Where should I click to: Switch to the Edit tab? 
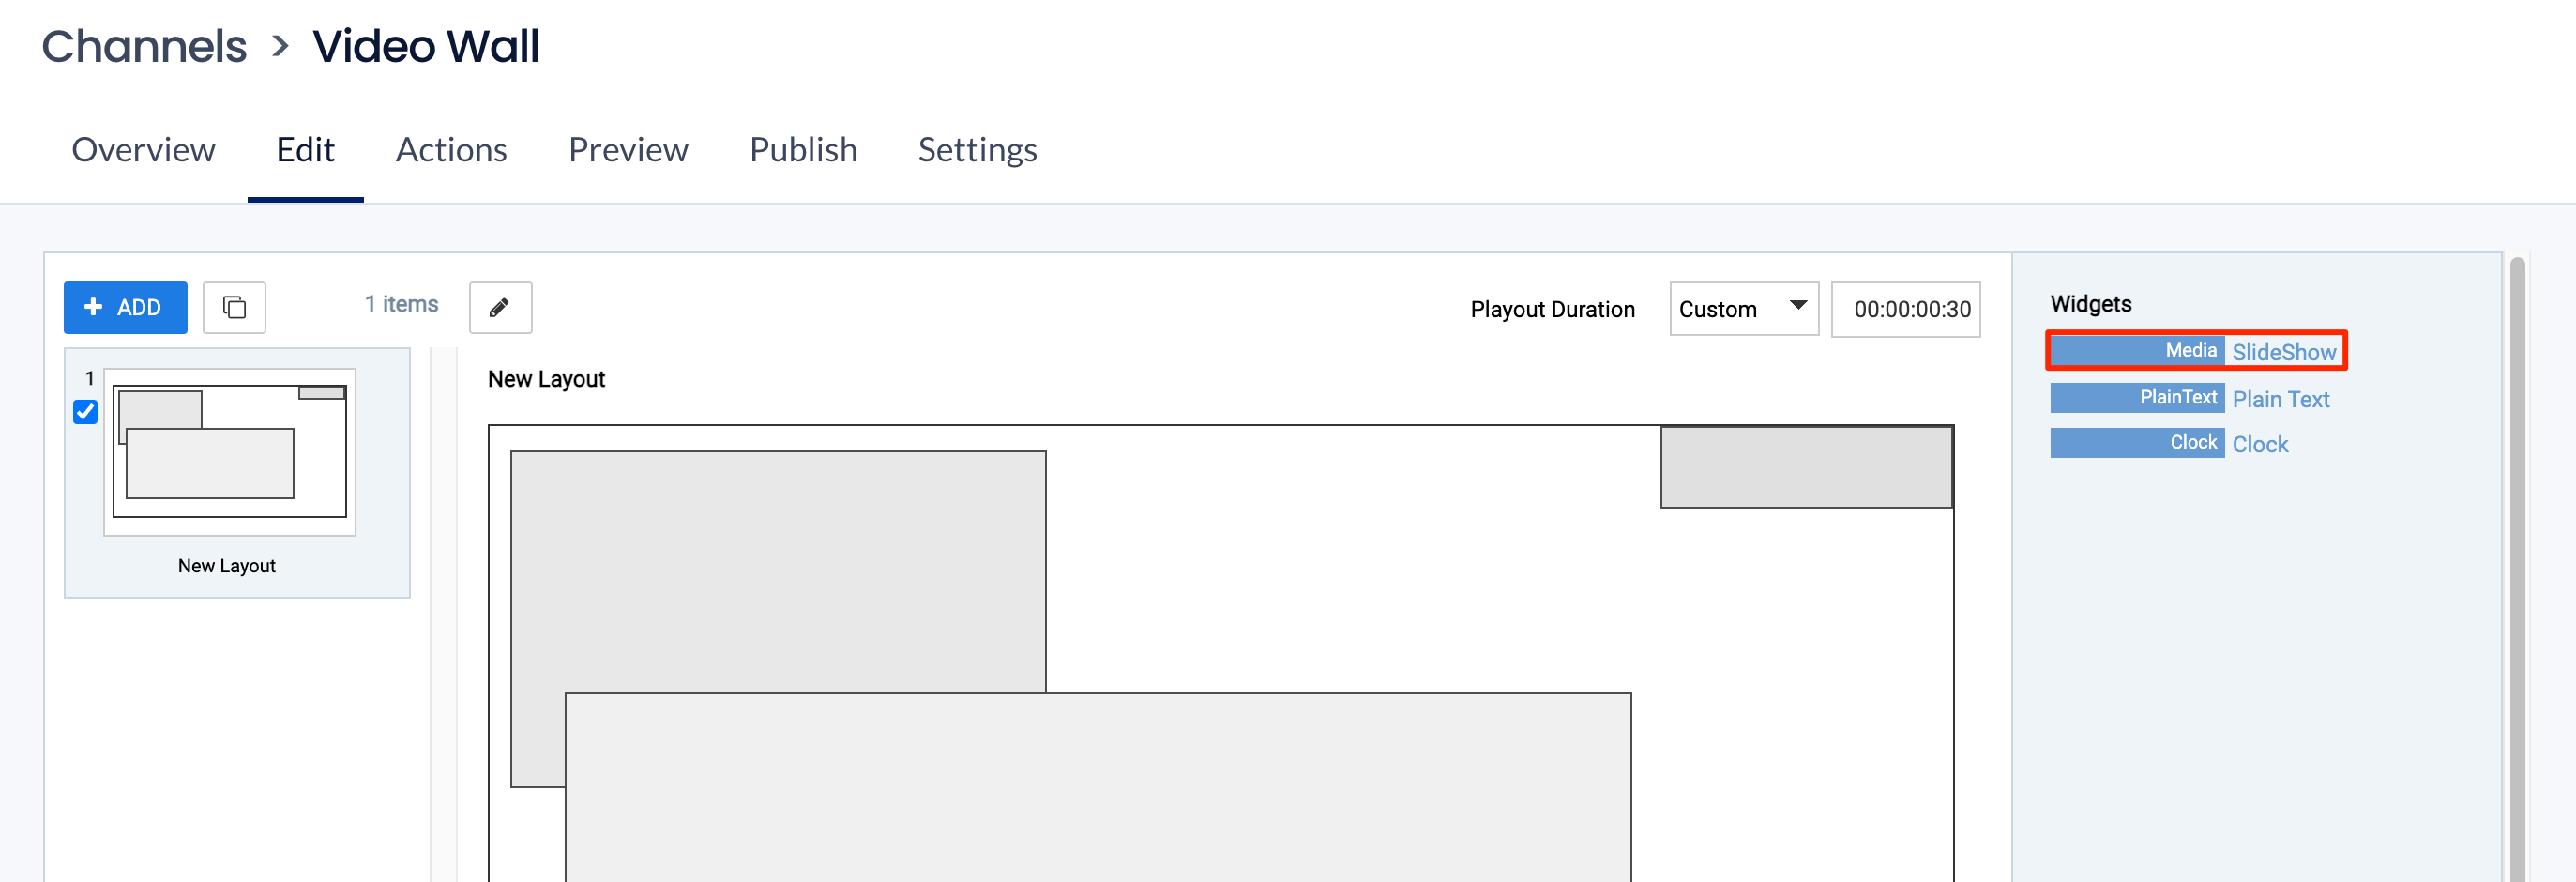coord(305,150)
